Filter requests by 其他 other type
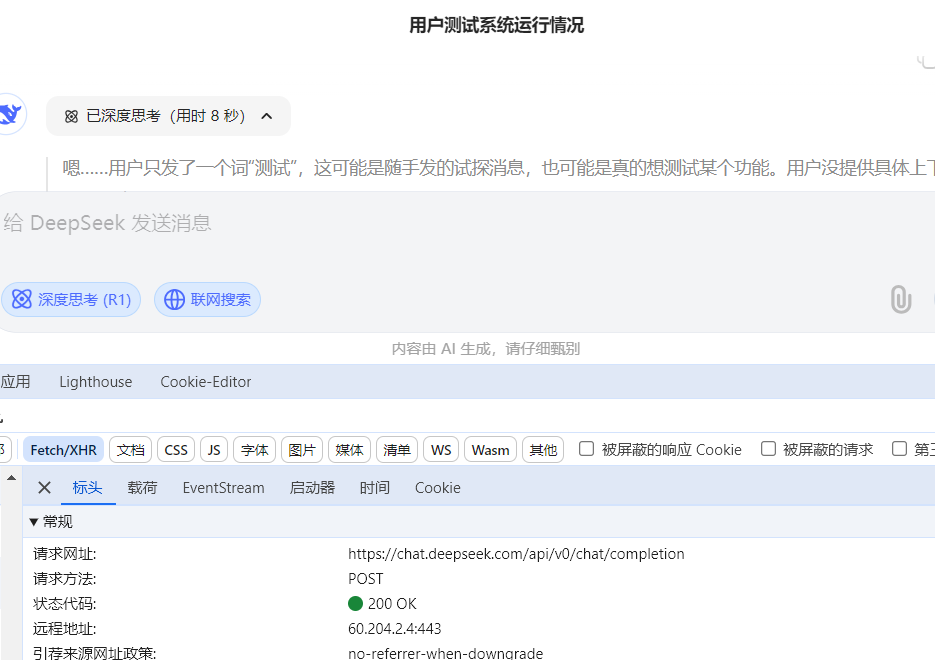Image resolution: width=935 pixels, height=660 pixels. point(543,450)
